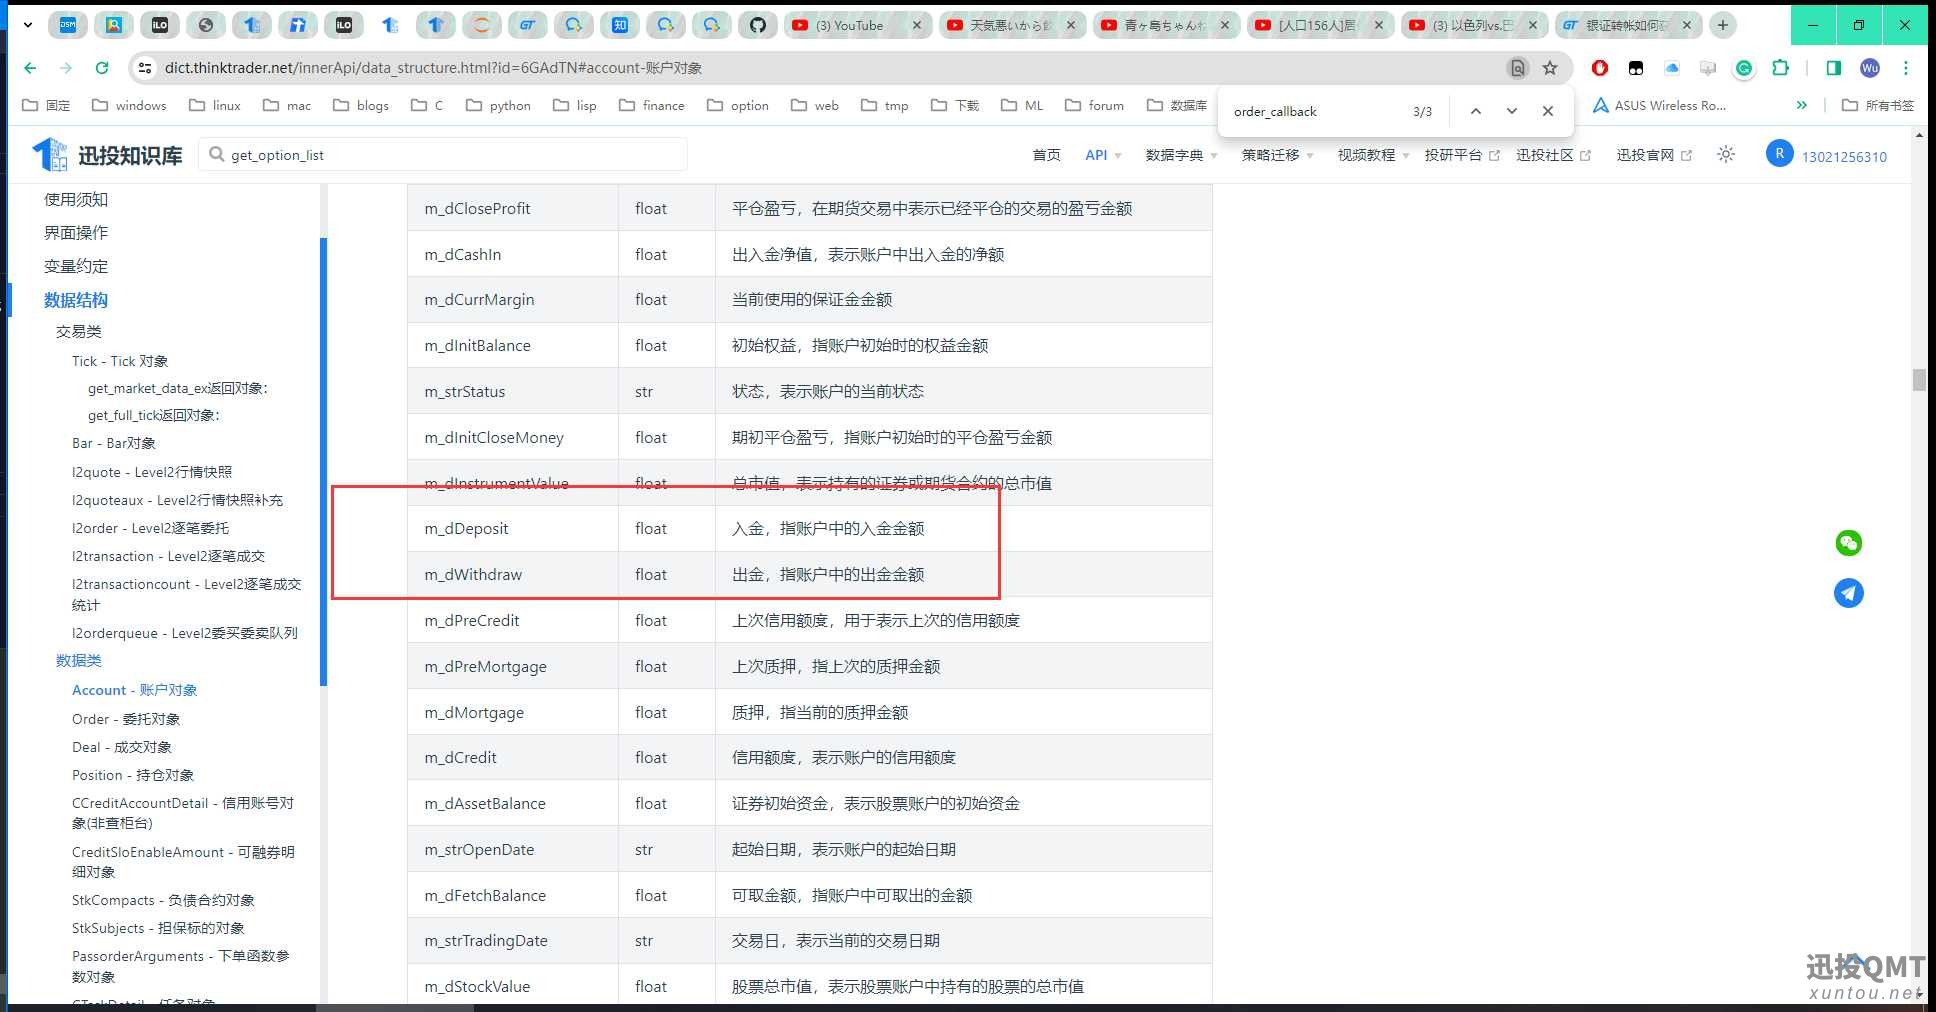Bookmark this page with the star icon
Viewport: 1936px width, 1012px height.
pos(1550,68)
